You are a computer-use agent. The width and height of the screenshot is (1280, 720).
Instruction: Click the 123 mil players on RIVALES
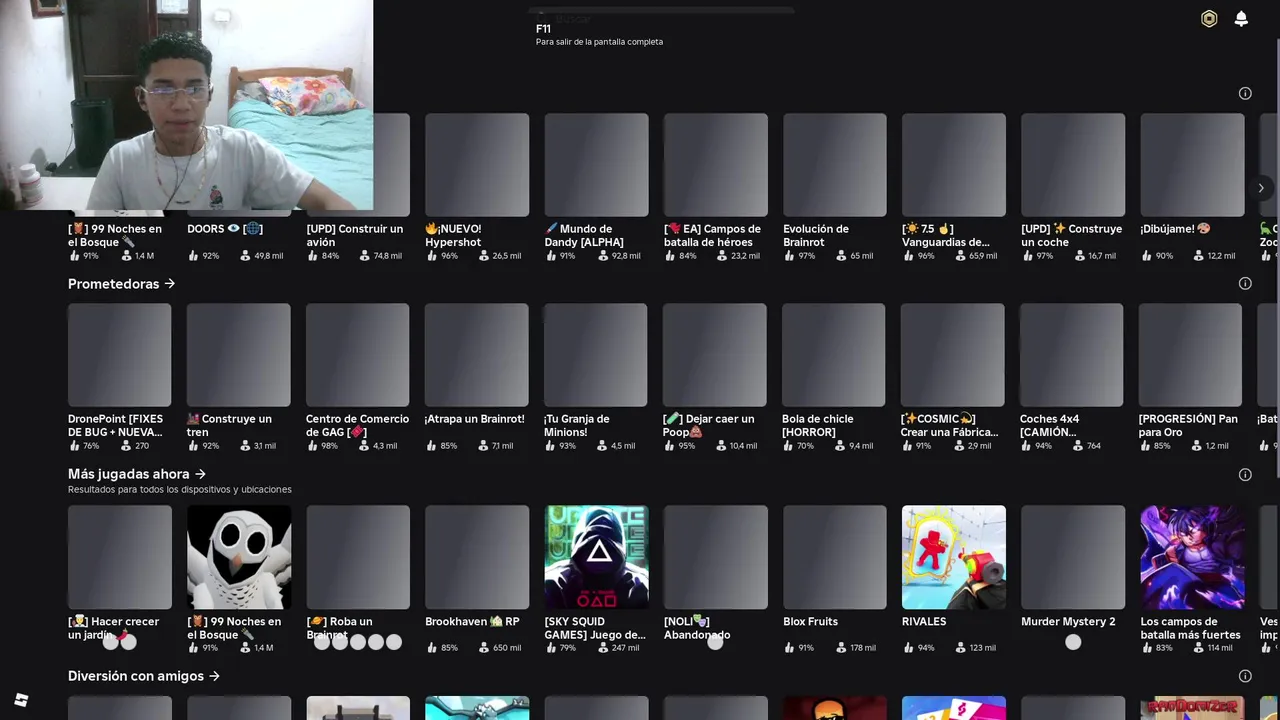point(982,648)
